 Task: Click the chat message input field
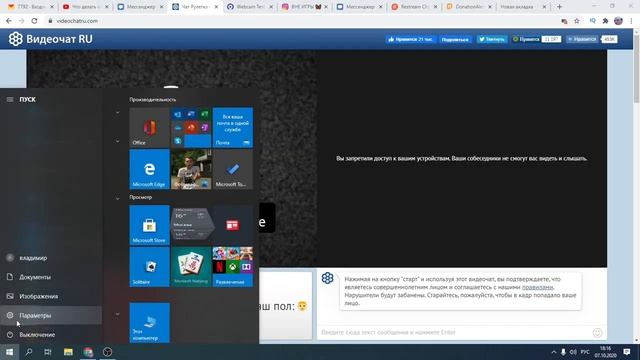(454, 332)
